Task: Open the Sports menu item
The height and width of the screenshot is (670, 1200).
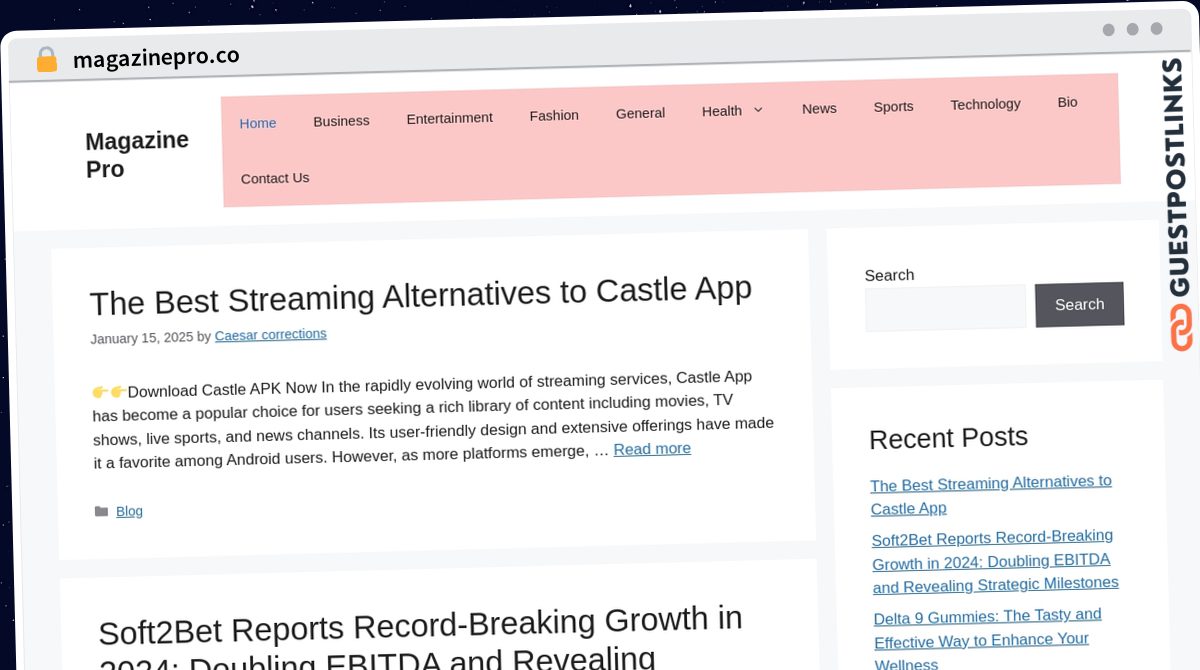Action: [x=893, y=106]
